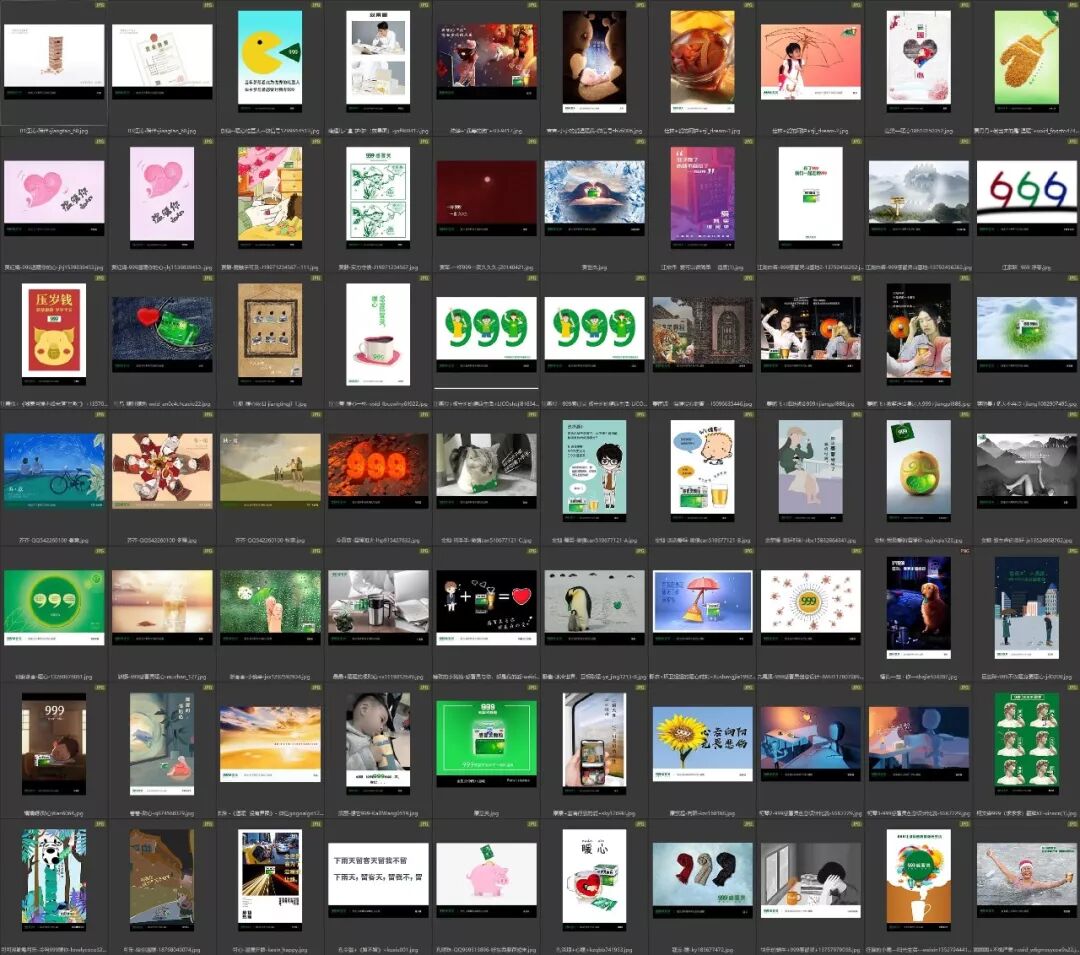
Task: Select the dog at night blue poster
Action: click(x=919, y=607)
